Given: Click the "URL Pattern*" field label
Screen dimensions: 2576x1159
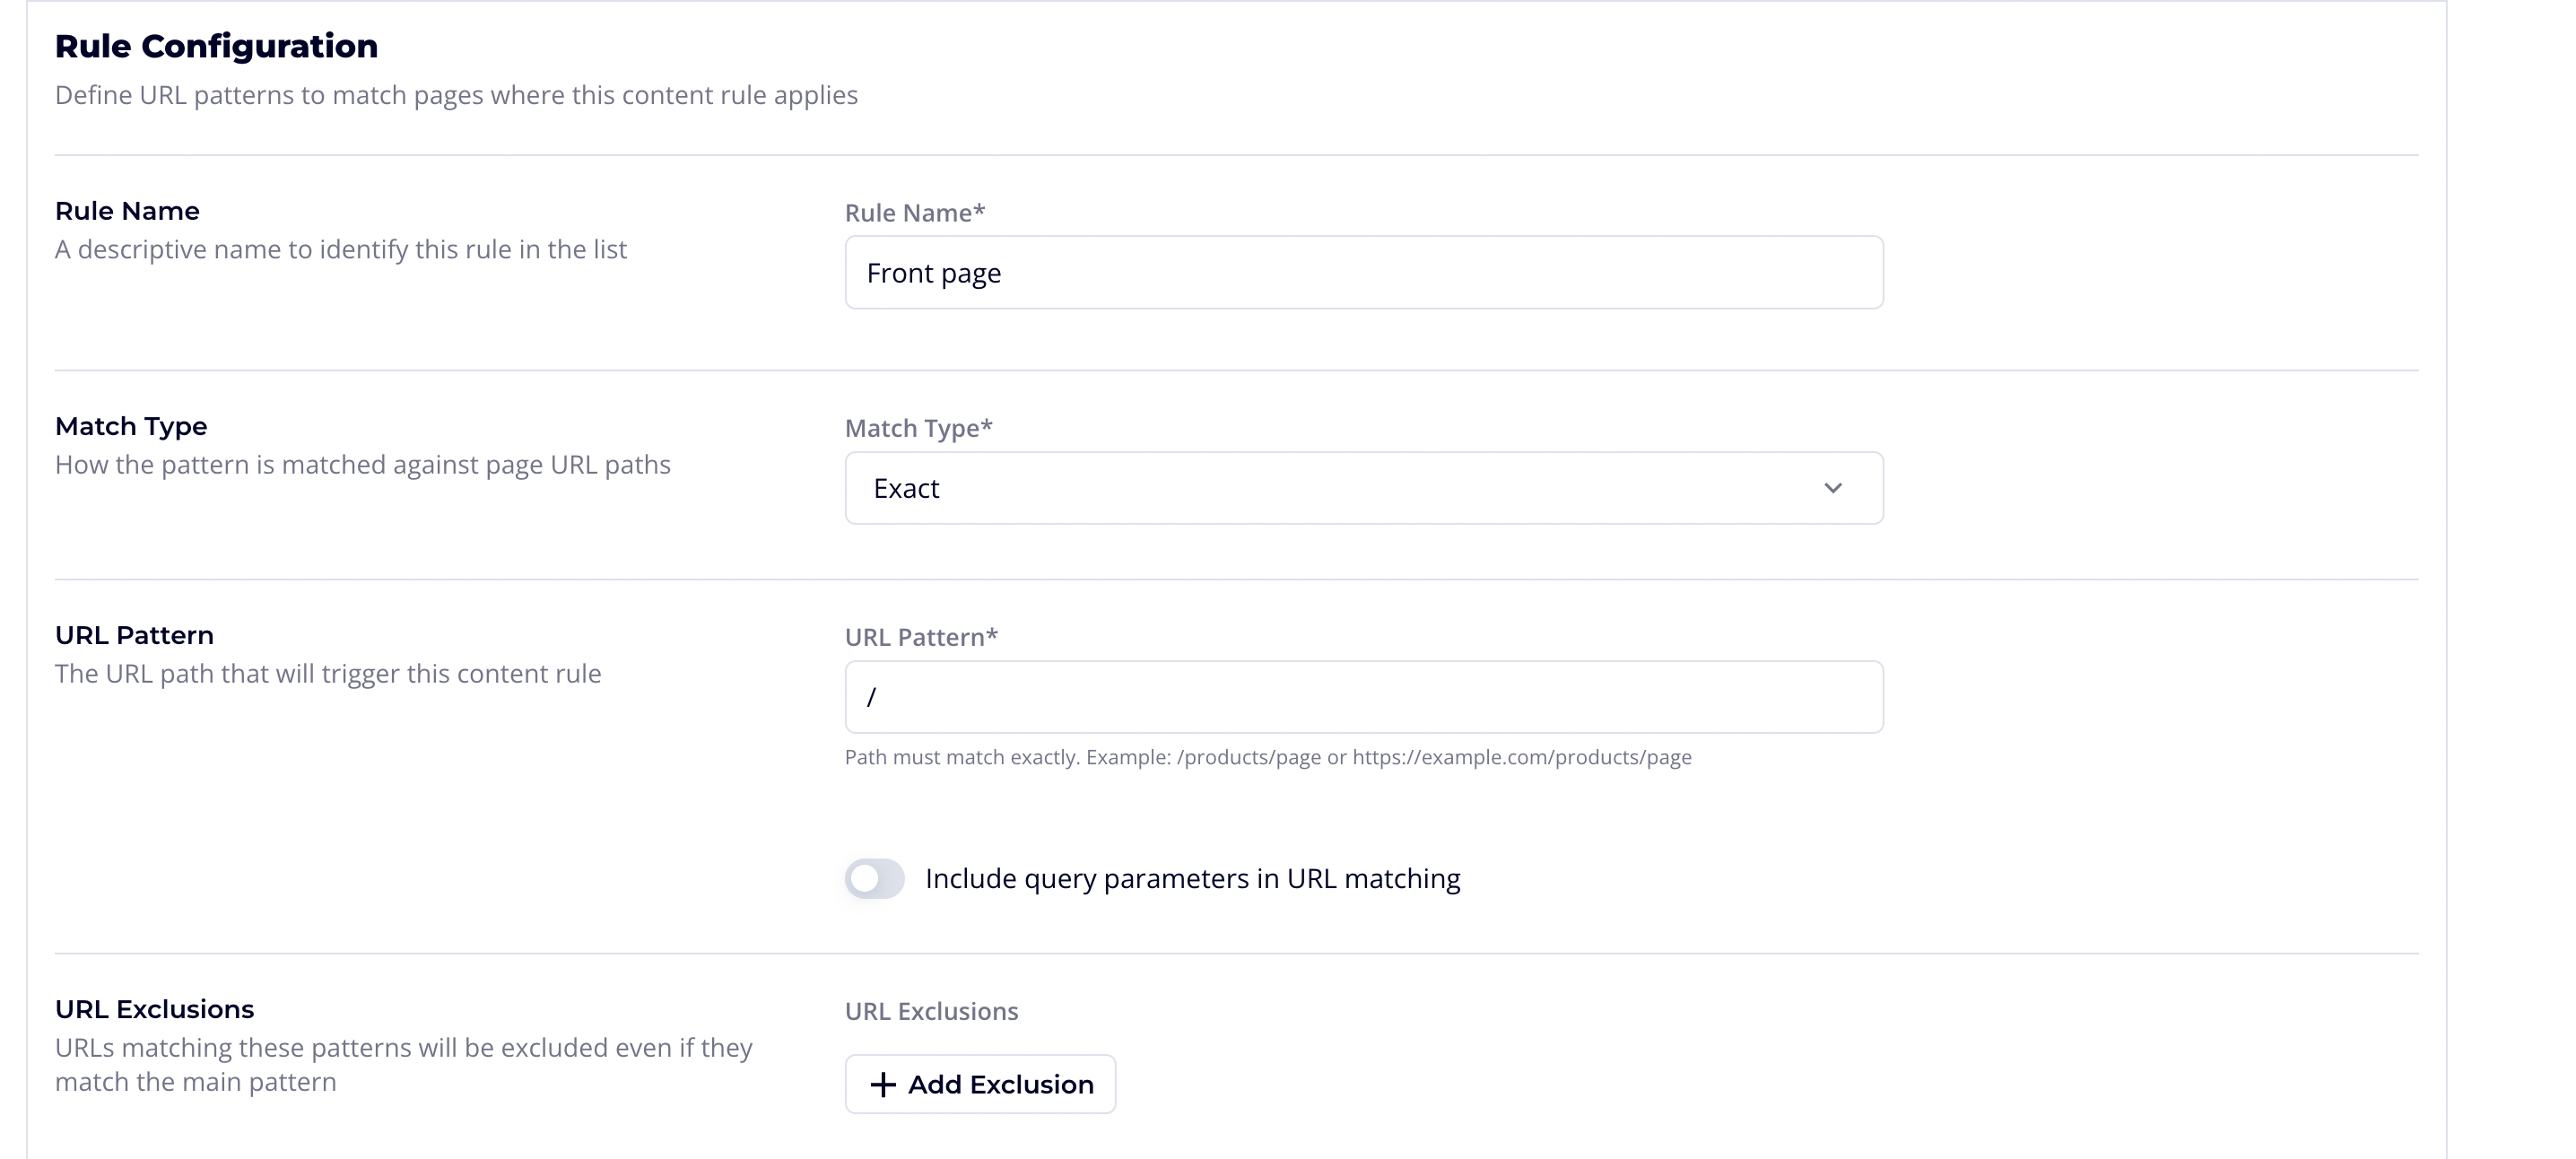Looking at the screenshot, I should [921, 637].
